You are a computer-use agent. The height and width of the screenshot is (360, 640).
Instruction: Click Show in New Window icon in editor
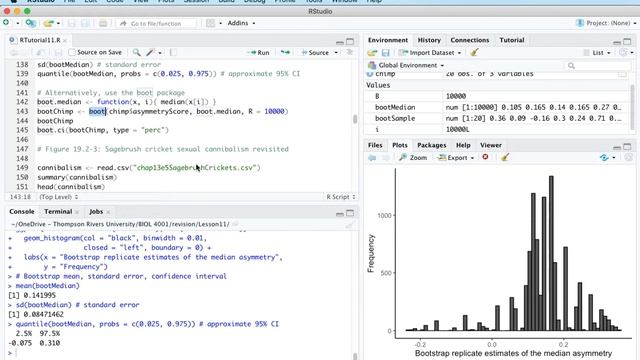(x=40, y=52)
